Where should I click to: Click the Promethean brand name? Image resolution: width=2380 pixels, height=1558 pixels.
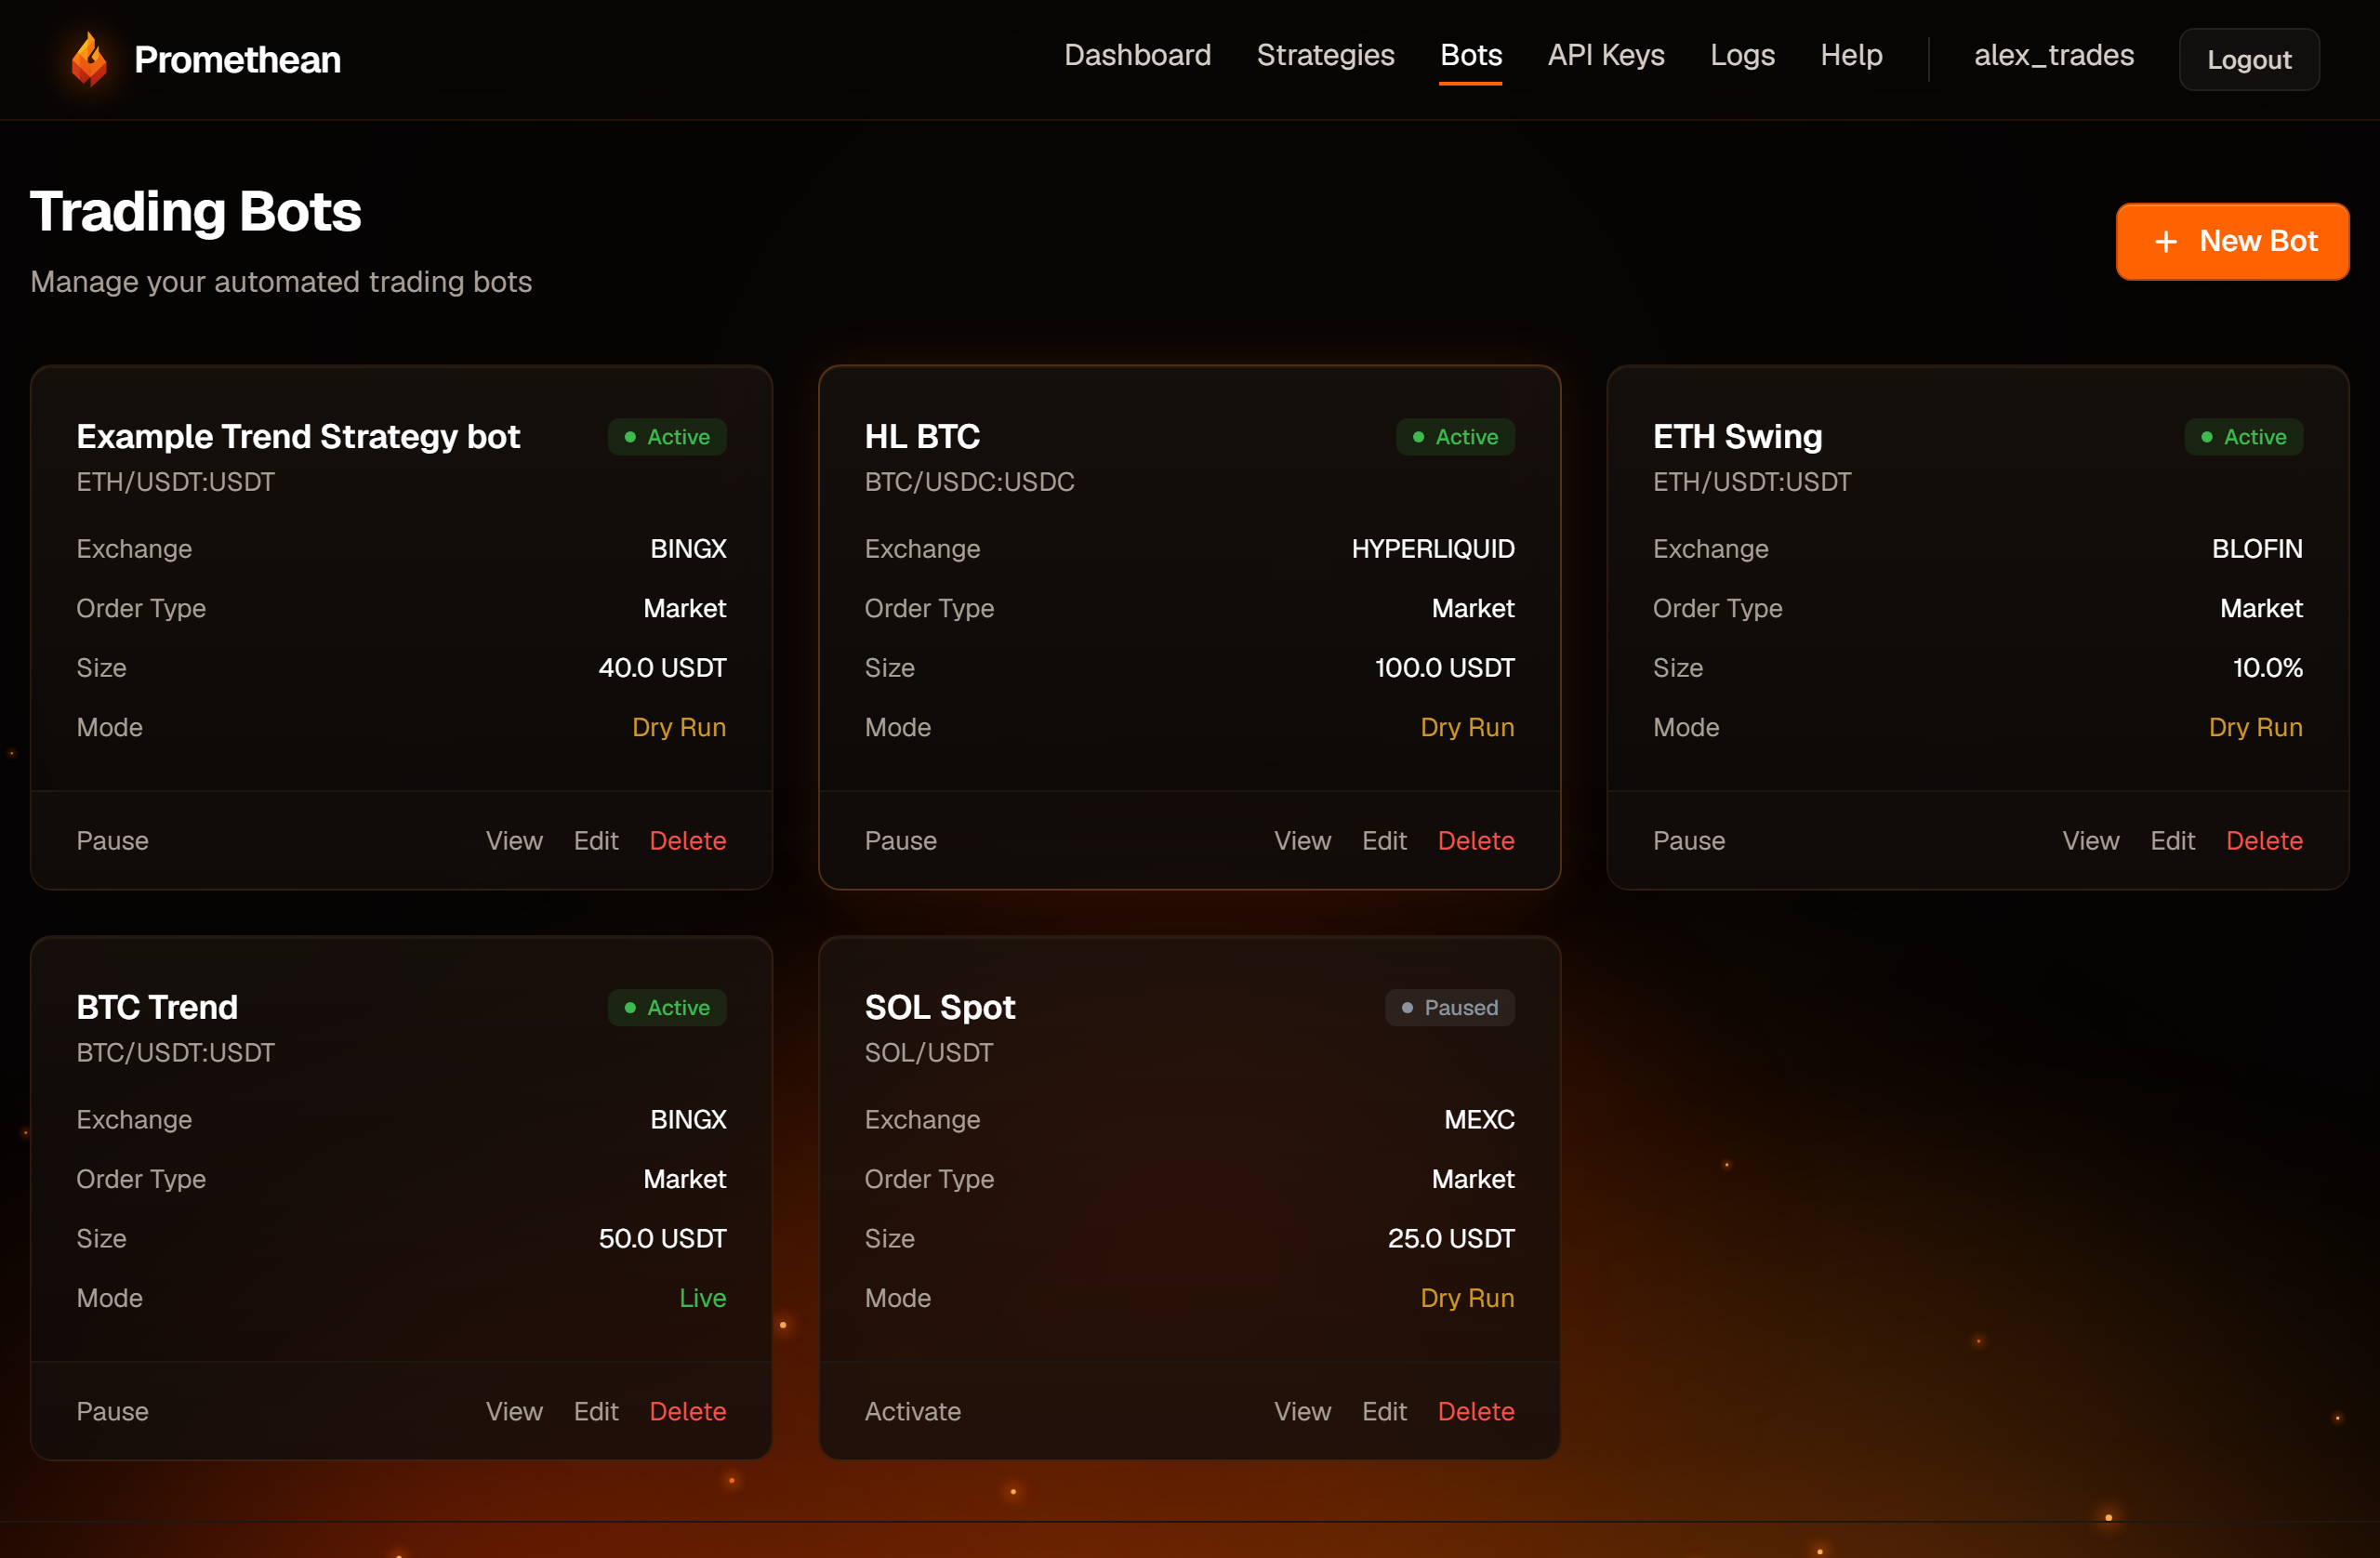(237, 60)
